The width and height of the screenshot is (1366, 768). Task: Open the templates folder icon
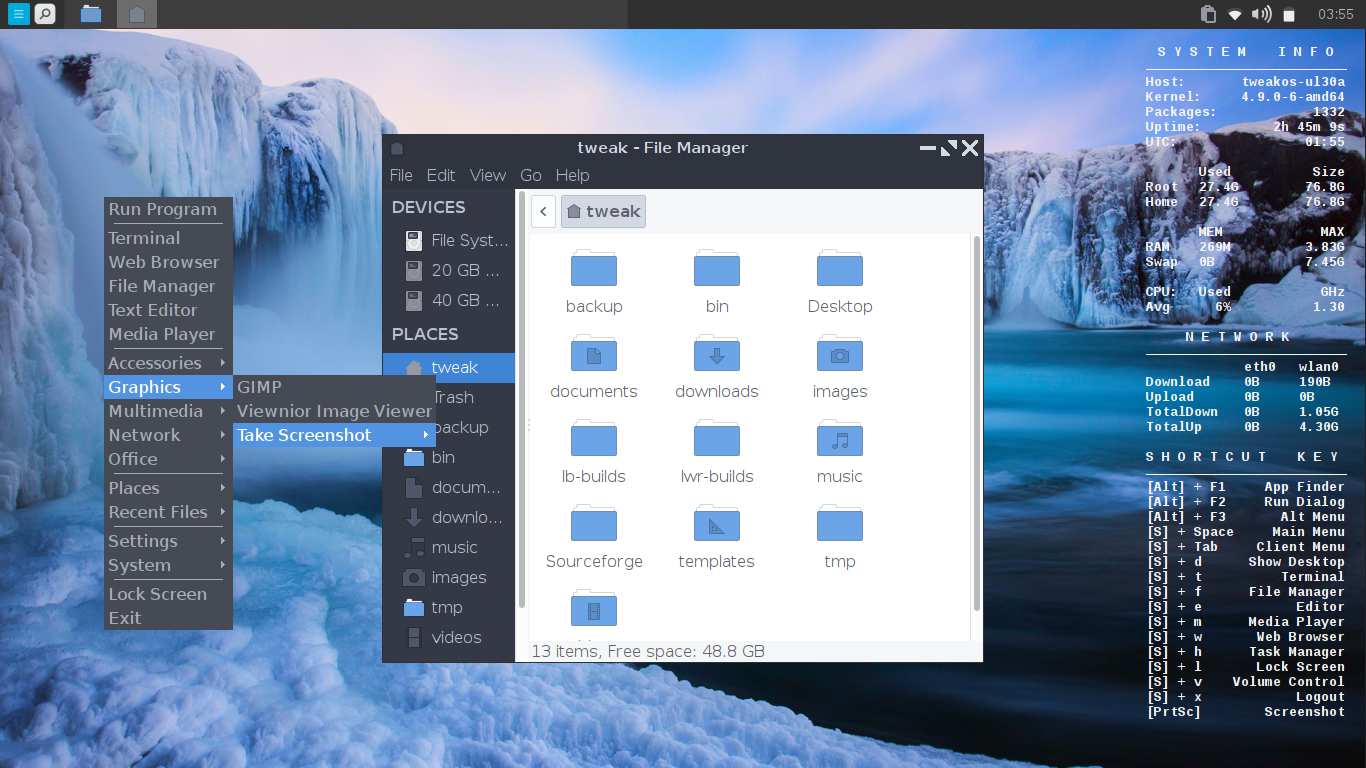click(x=716, y=525)
